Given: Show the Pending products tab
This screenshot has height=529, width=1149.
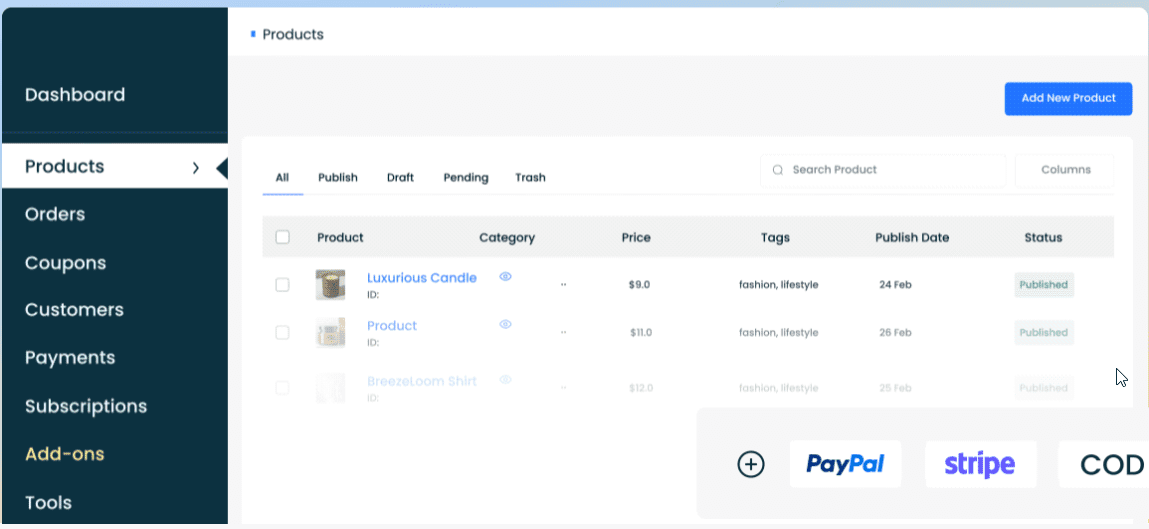Looking at the screenshot, I should (x=466, y=177).
